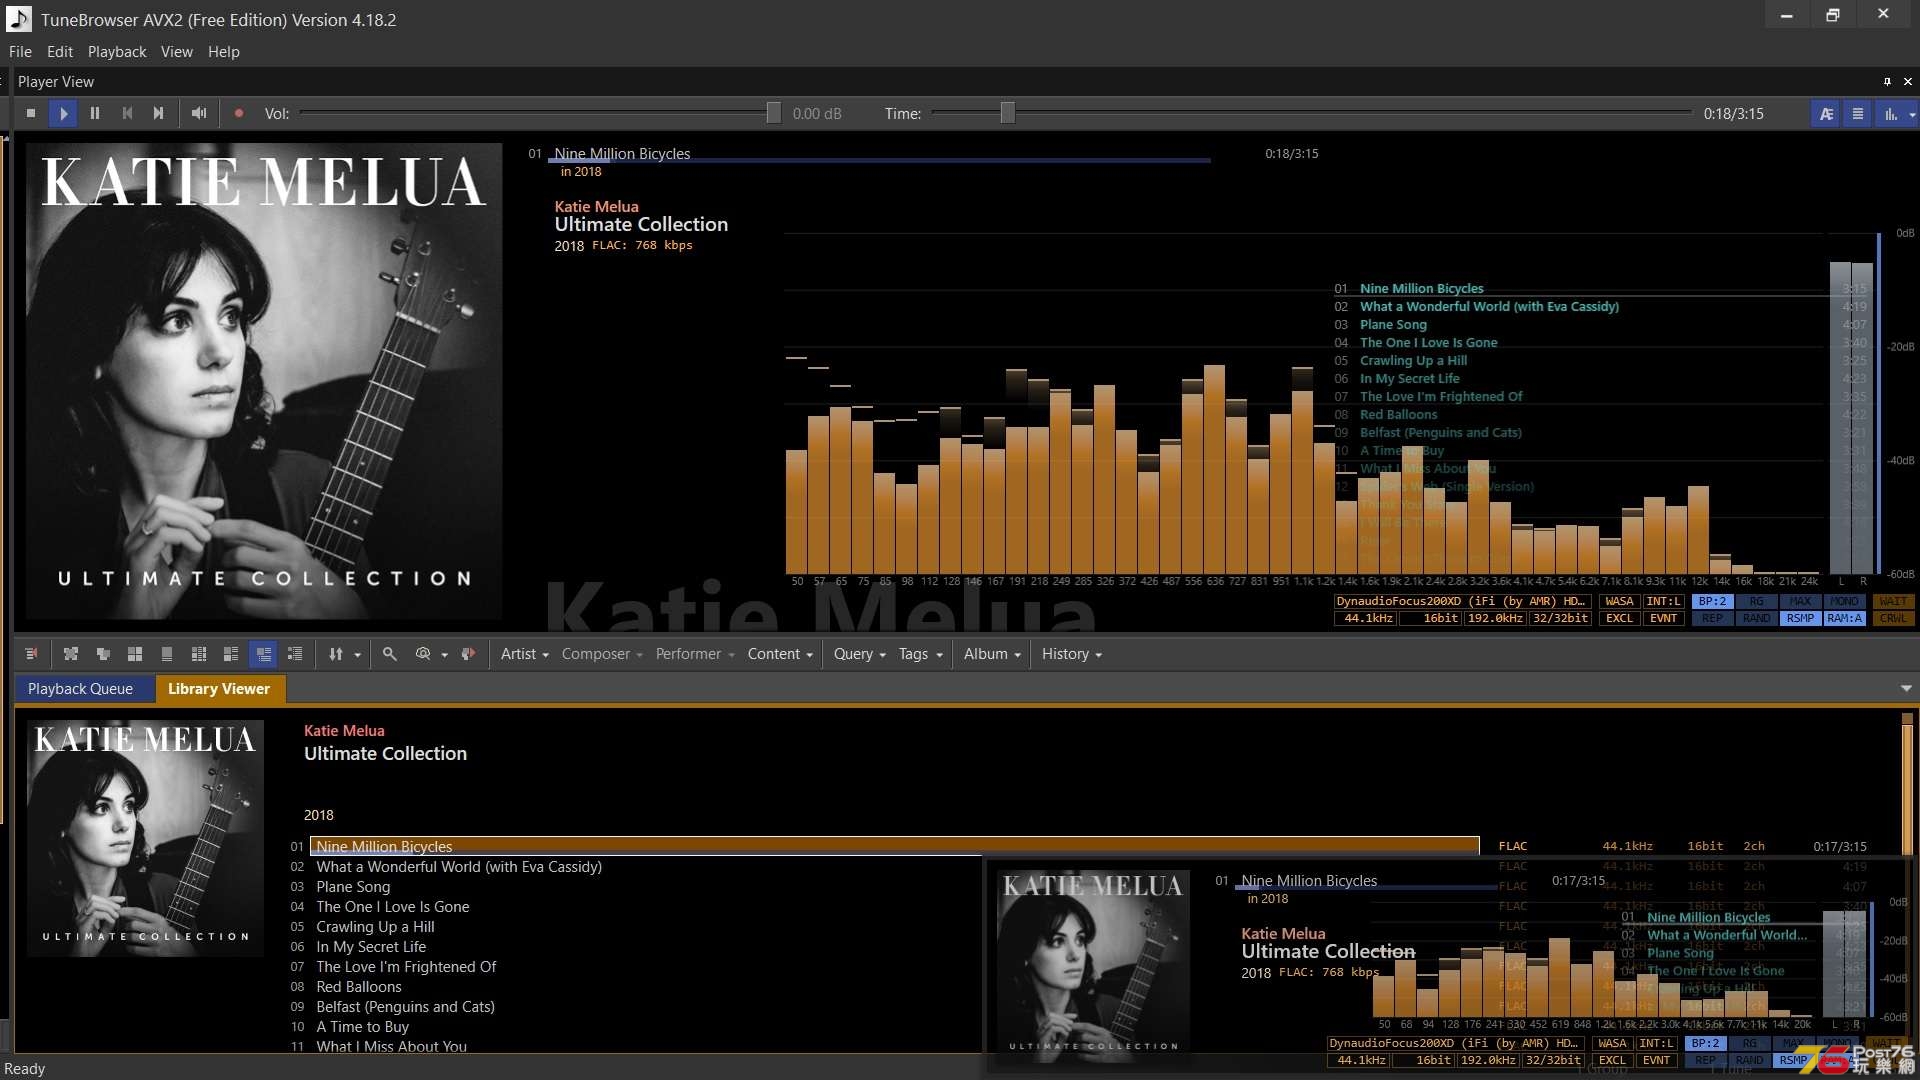This screenshot has width=1920, height=1080.
Task: Skip to the next track
Action: coord(158,114)
